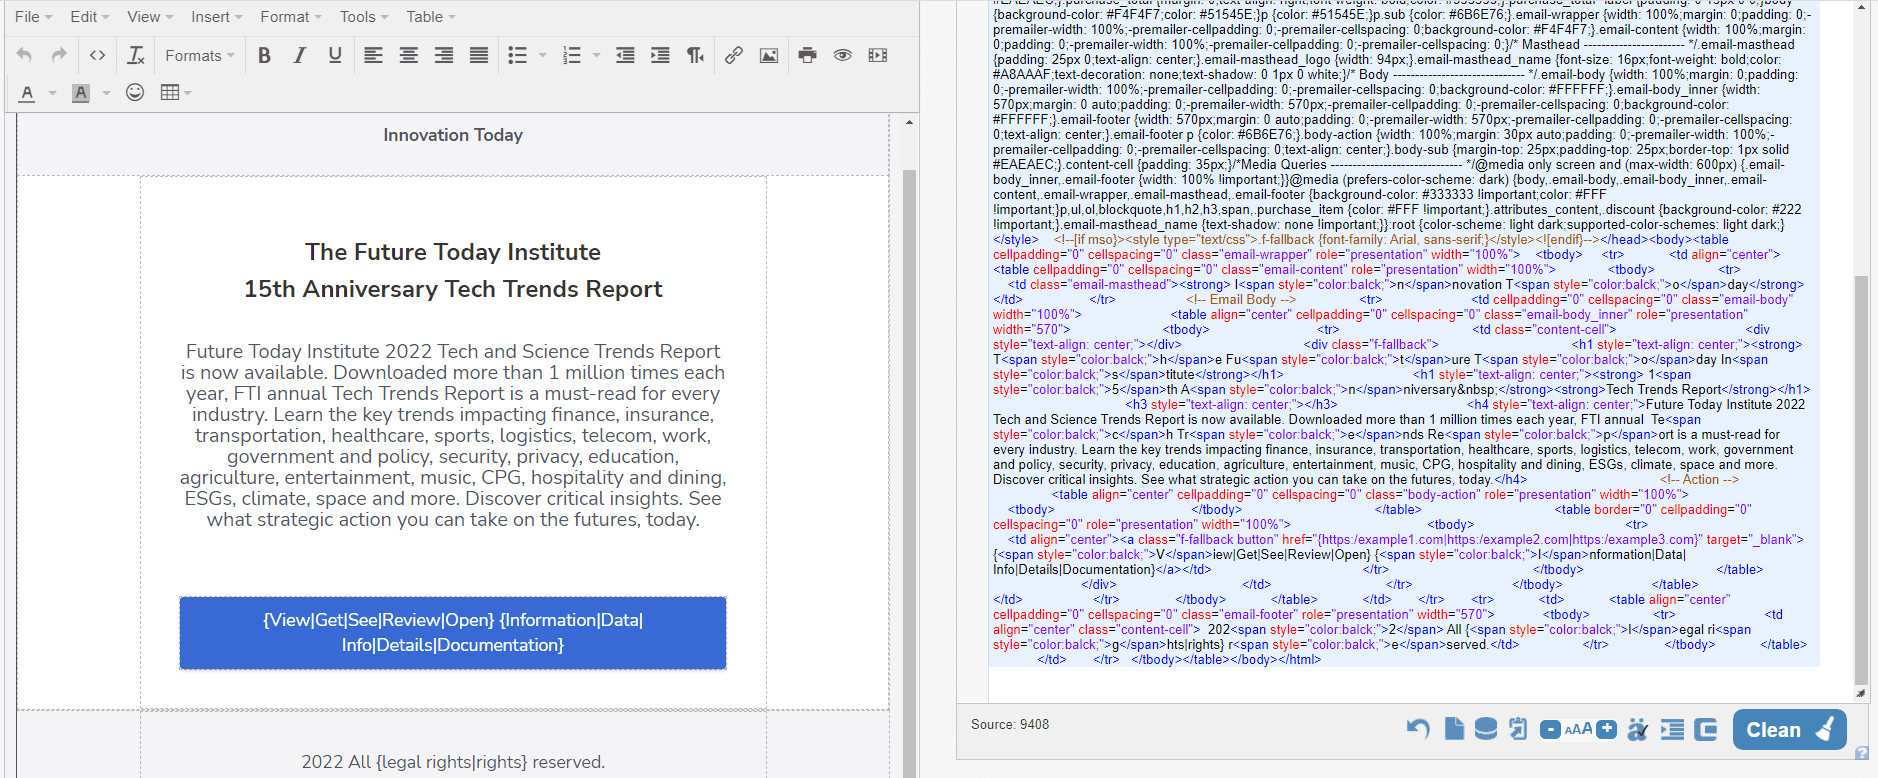This screenshot has height=778, width=1878.
Task: Open the Format menu
Action: pos(291,16)
